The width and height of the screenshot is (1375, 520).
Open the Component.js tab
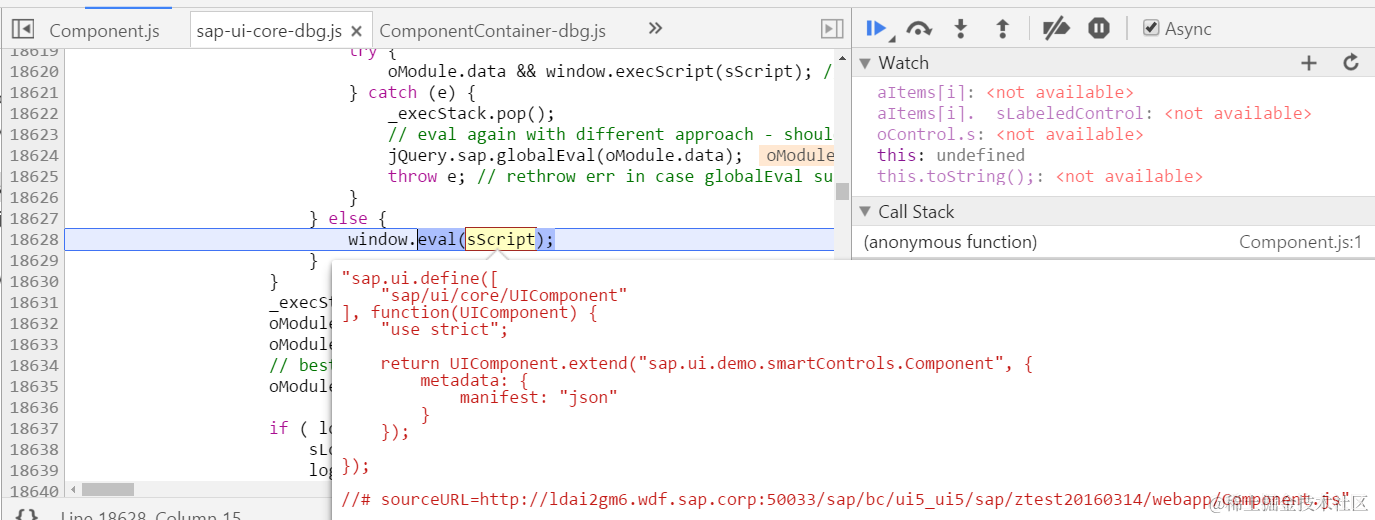click(x=104, y=30)
